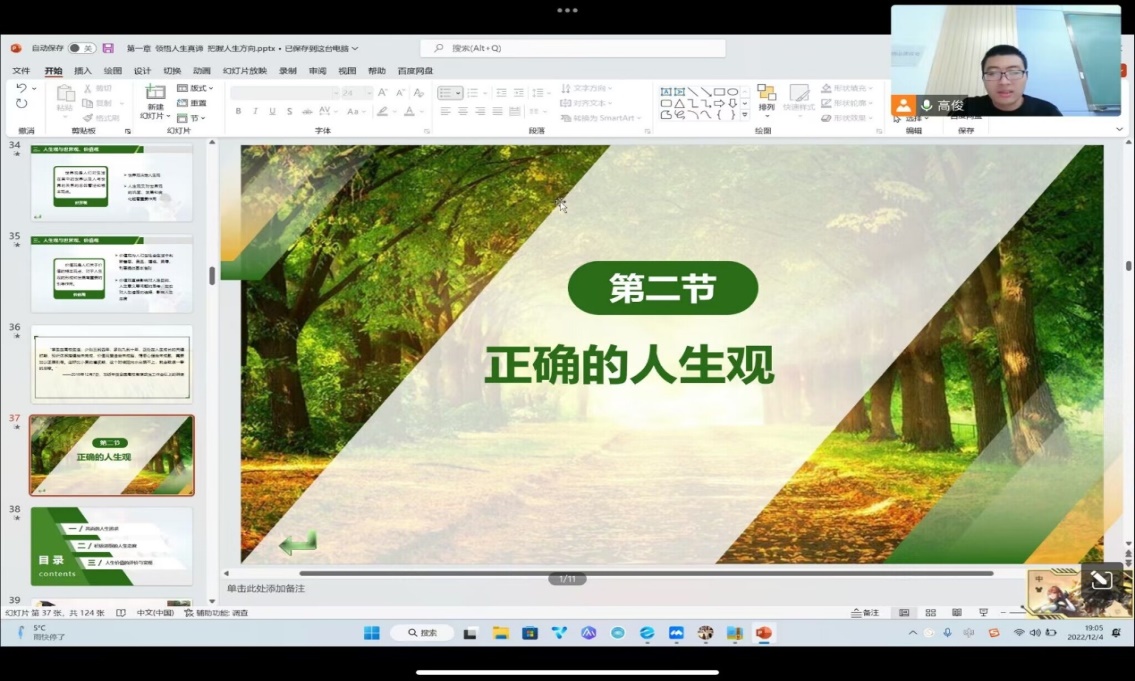Image resolution: width=1135 pixels, height=681 pixels.
Task: Click the Windows Start button
Action: 372,633
